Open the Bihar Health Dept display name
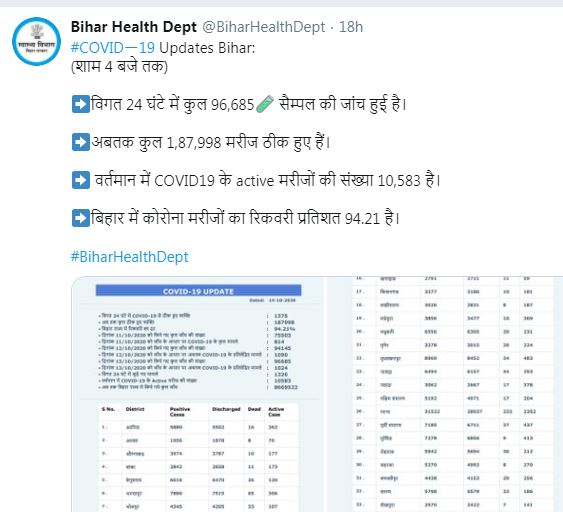Viewport: 563px width, 512px height. pos(134,27)
